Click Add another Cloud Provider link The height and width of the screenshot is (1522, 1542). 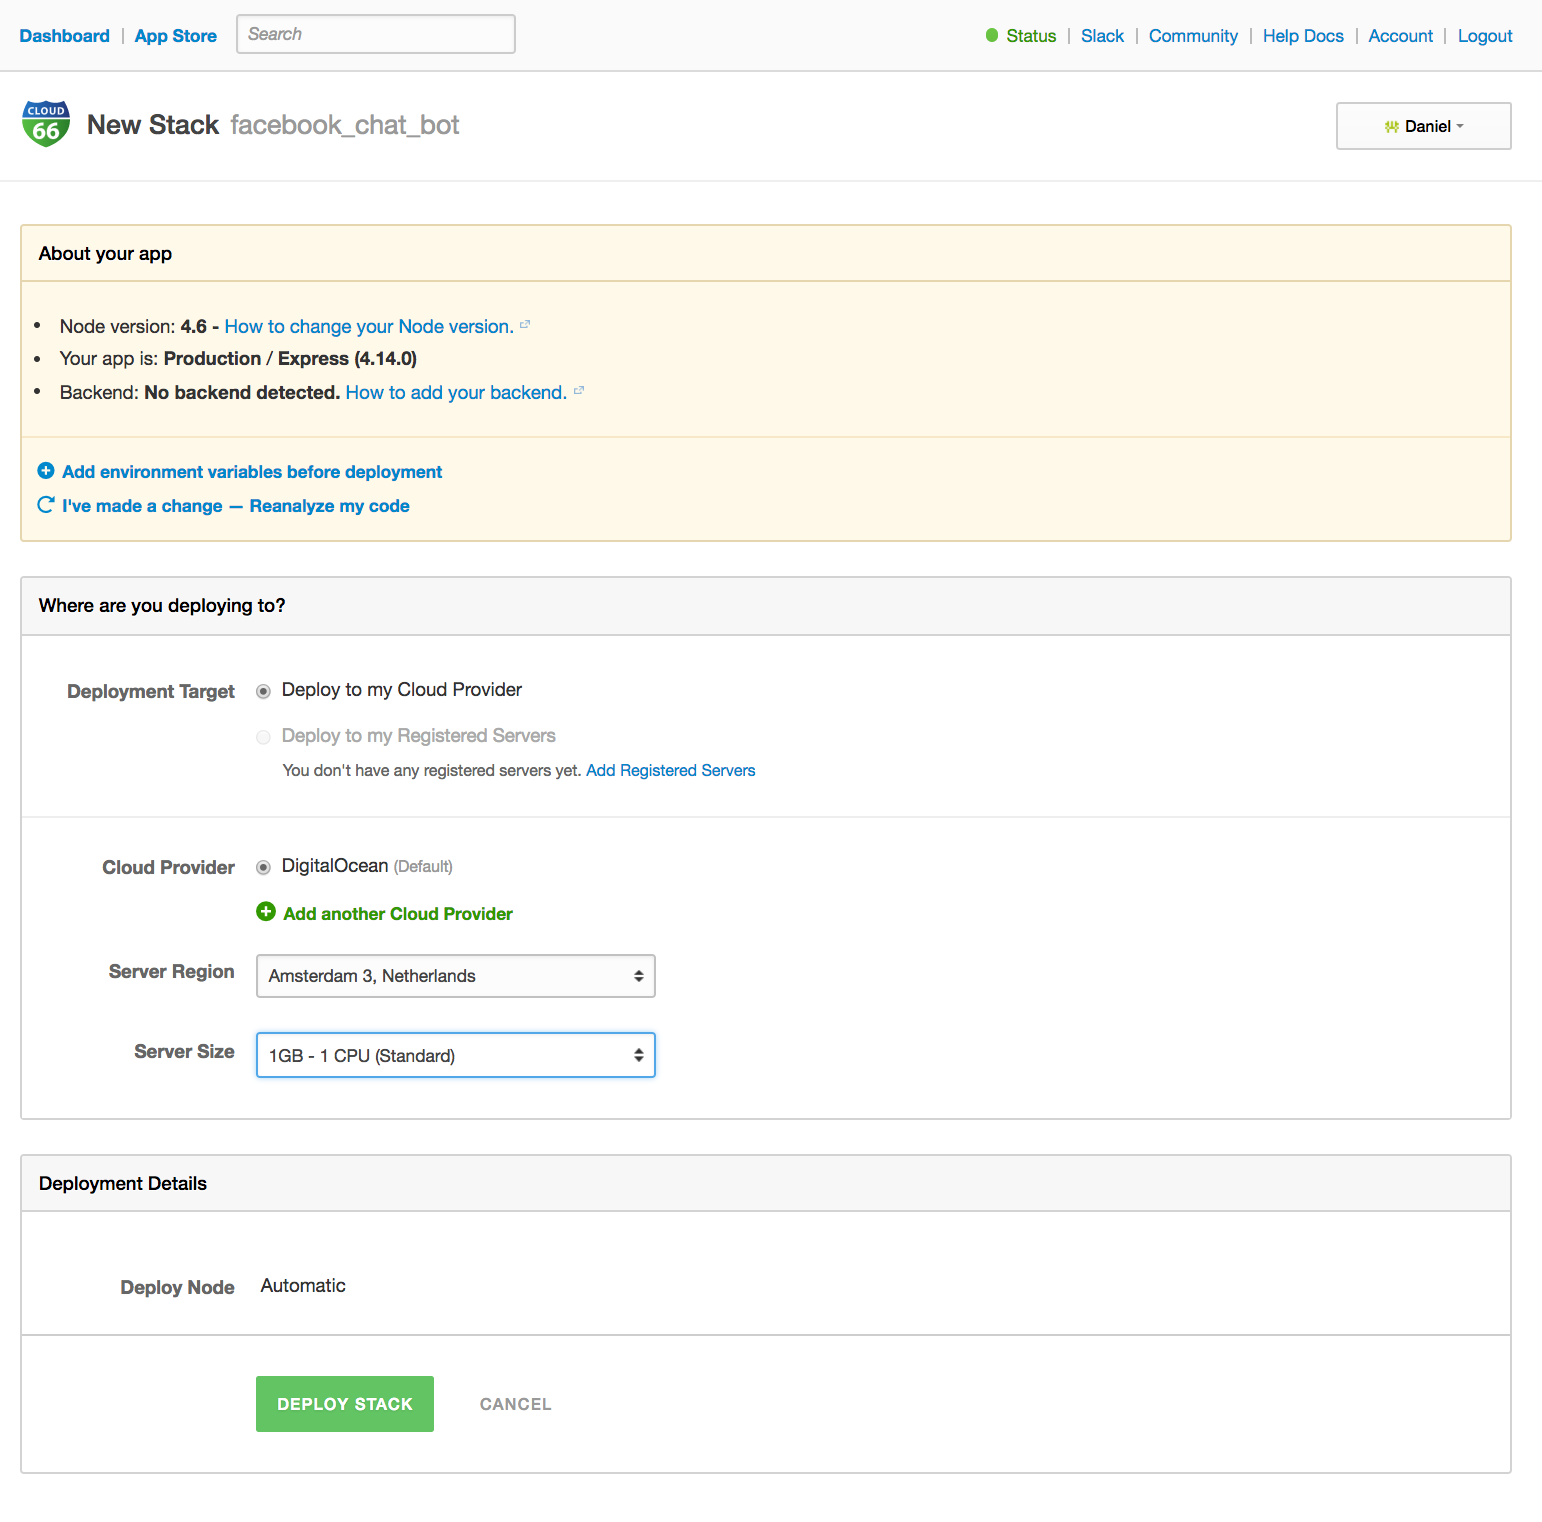398,914
